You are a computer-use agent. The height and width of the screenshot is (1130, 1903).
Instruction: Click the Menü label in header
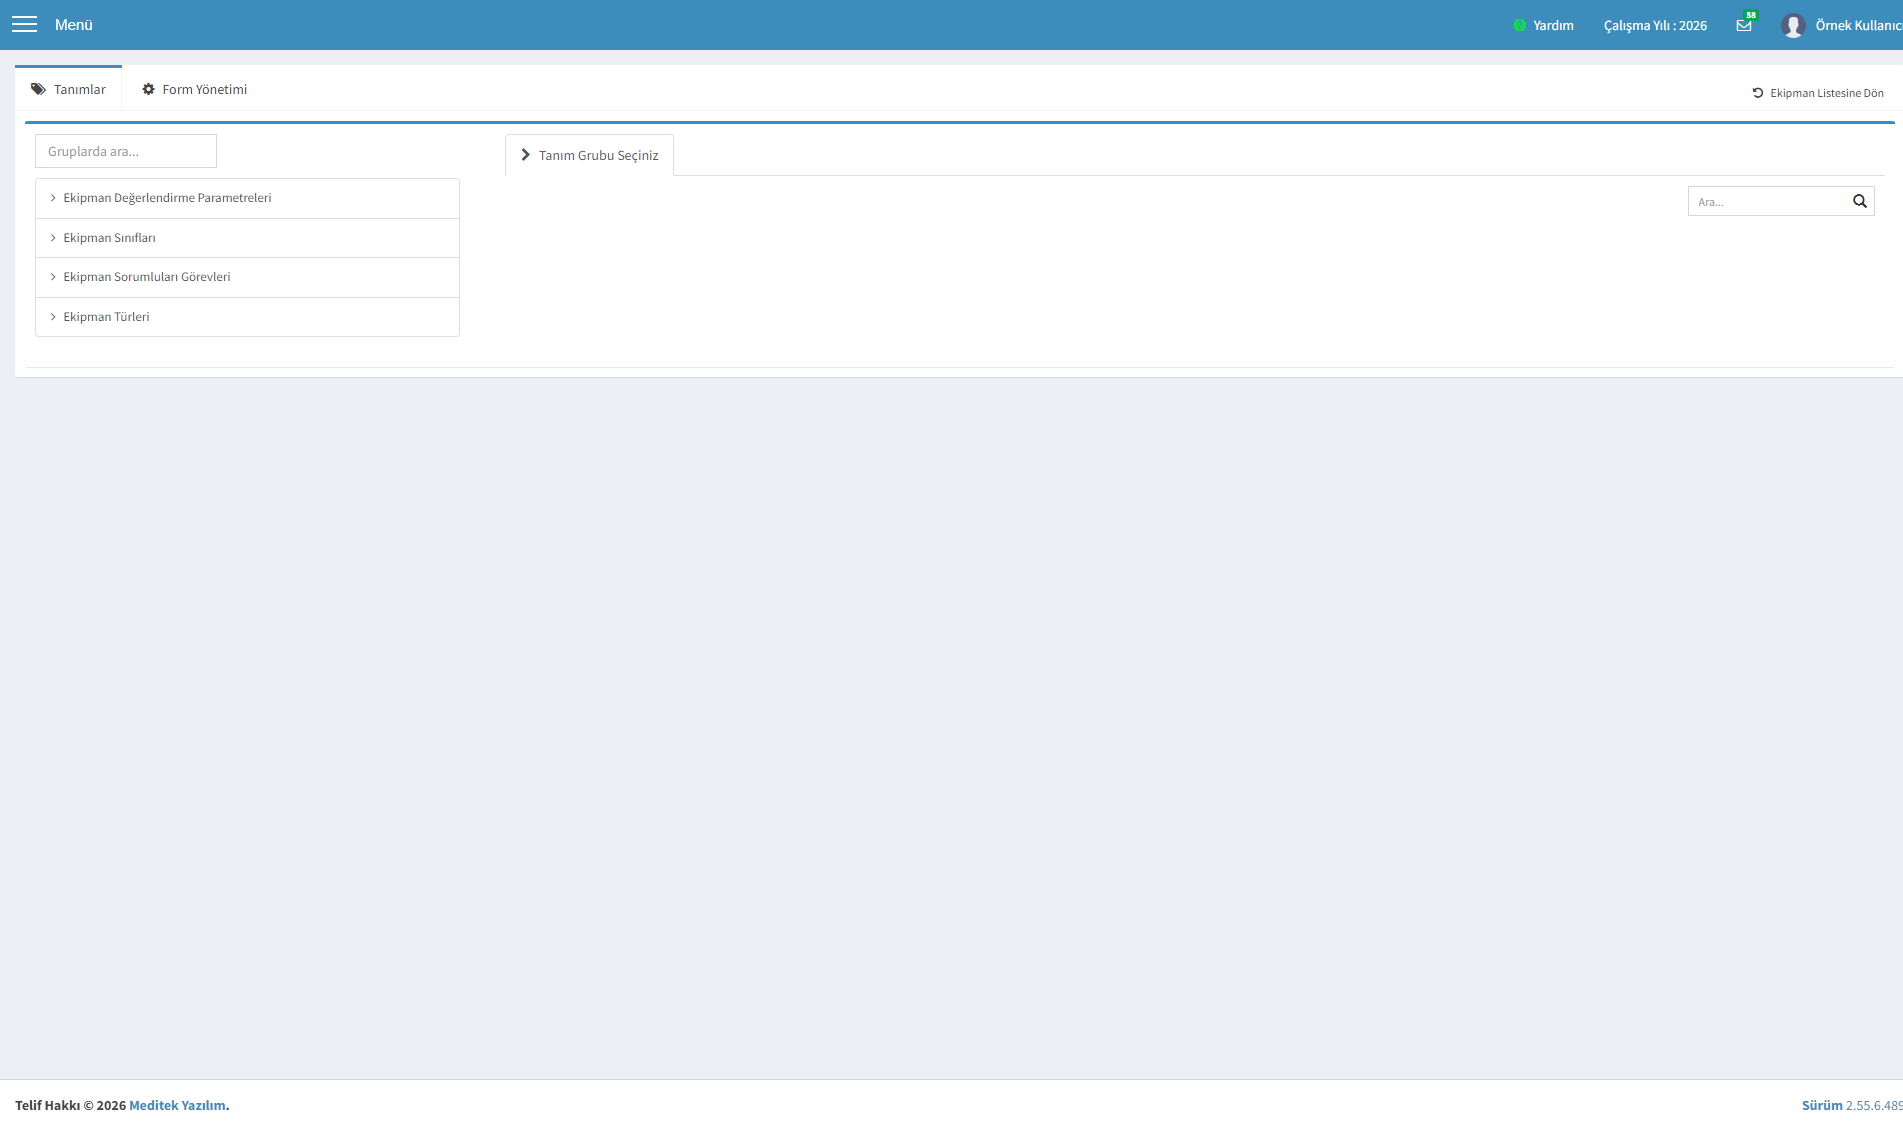74,24
